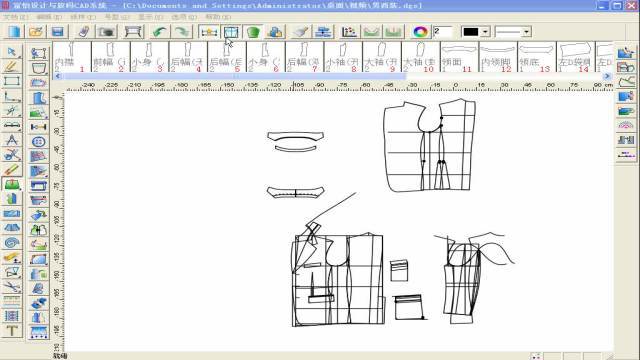Toggle the yellow star seam-line display button
The width and height of the screenshot is (640, 360).
(x=209, y=32)
